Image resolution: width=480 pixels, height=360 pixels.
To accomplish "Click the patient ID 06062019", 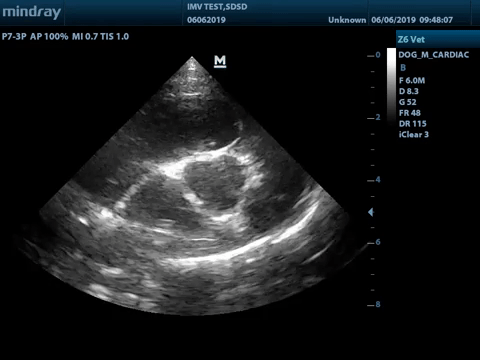I will (x=206, y=20).
